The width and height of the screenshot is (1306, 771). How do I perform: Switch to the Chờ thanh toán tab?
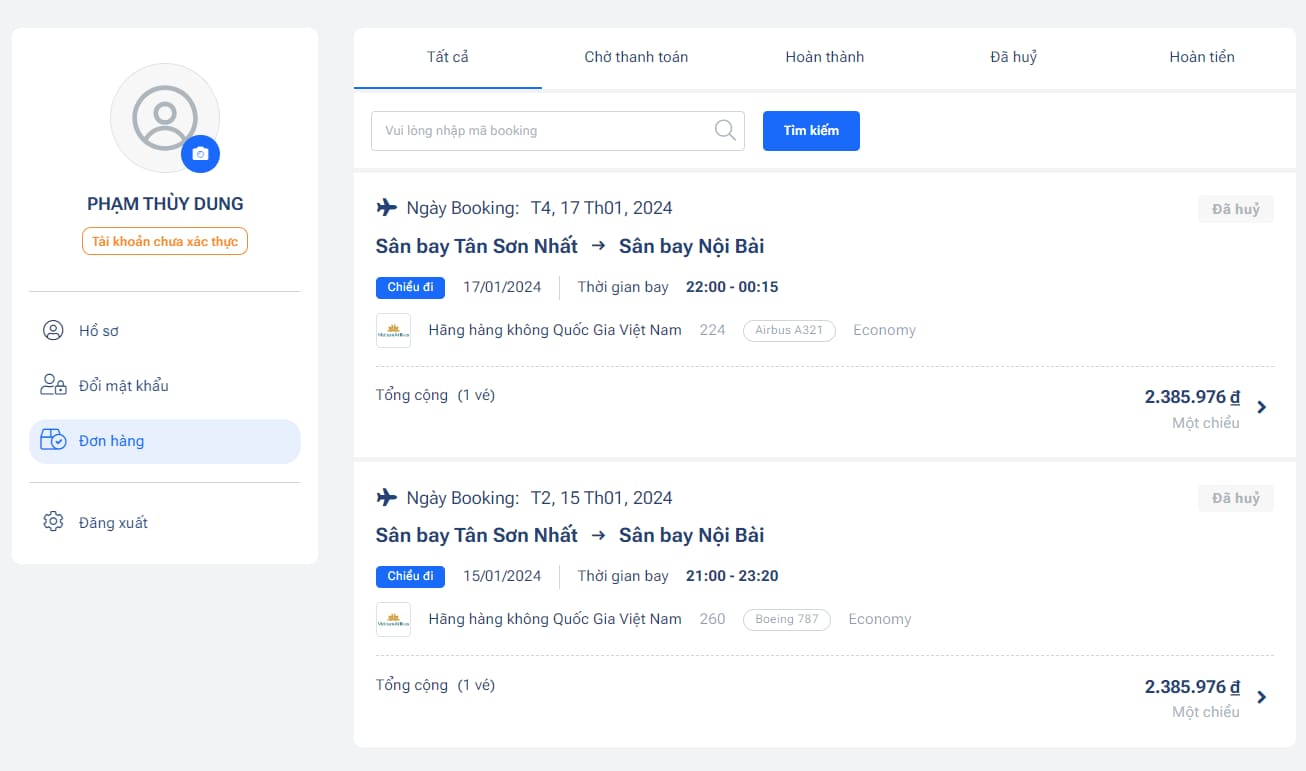636,57
